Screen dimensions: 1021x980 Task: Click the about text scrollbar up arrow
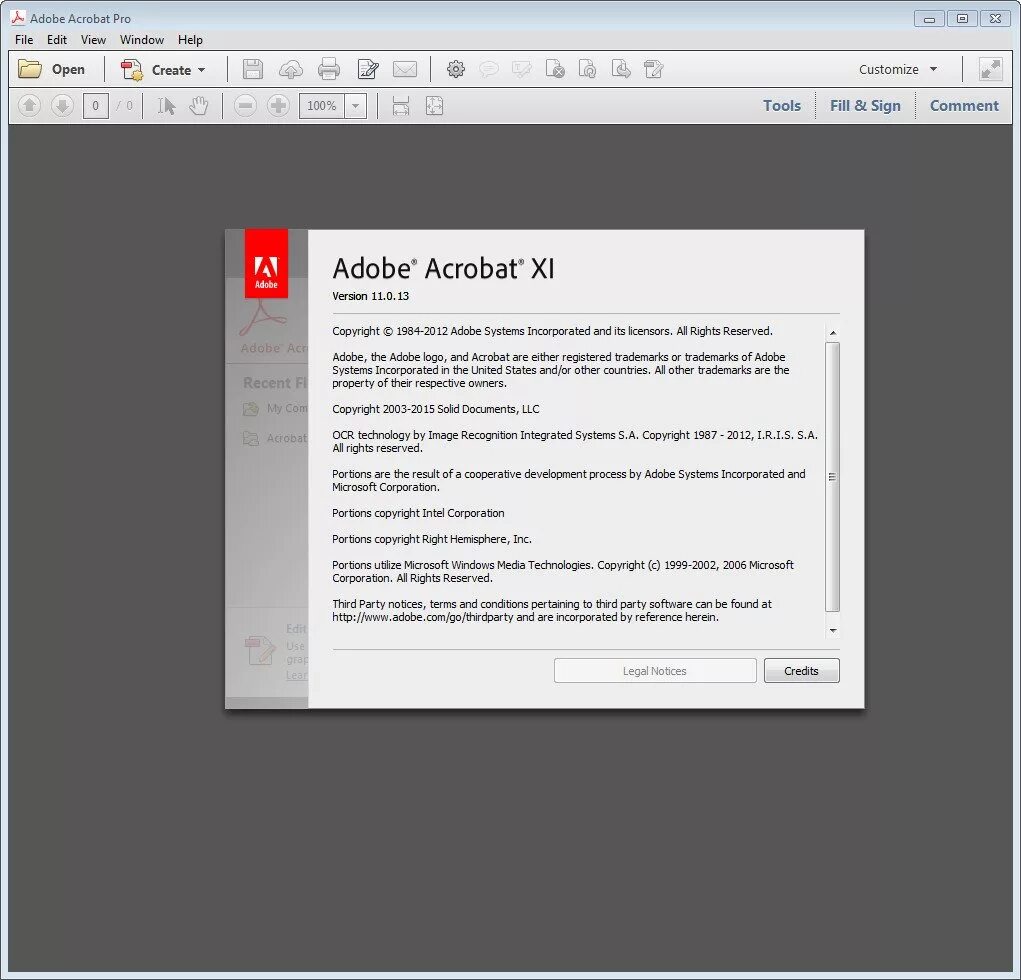[x=833, y=333]
